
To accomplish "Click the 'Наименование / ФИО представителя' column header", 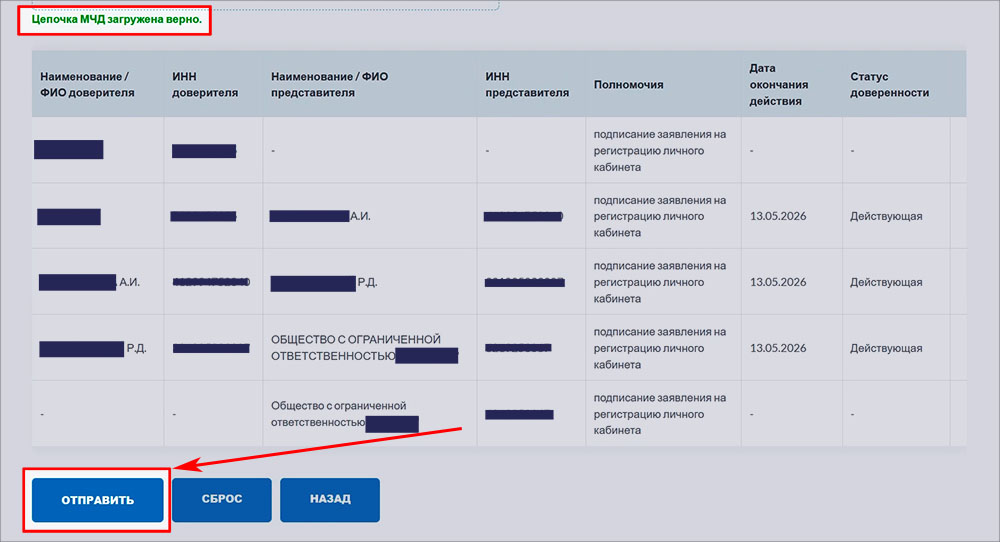I will (x=331, y=84).
